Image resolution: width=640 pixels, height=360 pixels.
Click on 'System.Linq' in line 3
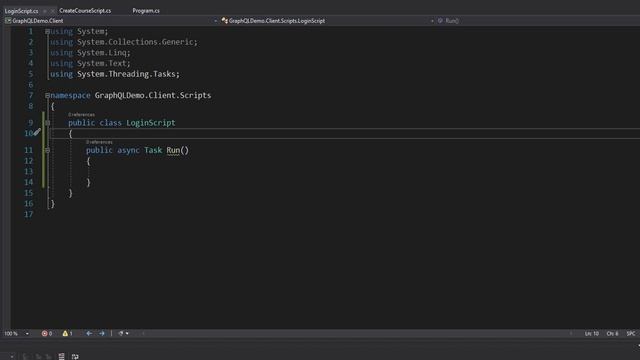click(102, 53)
